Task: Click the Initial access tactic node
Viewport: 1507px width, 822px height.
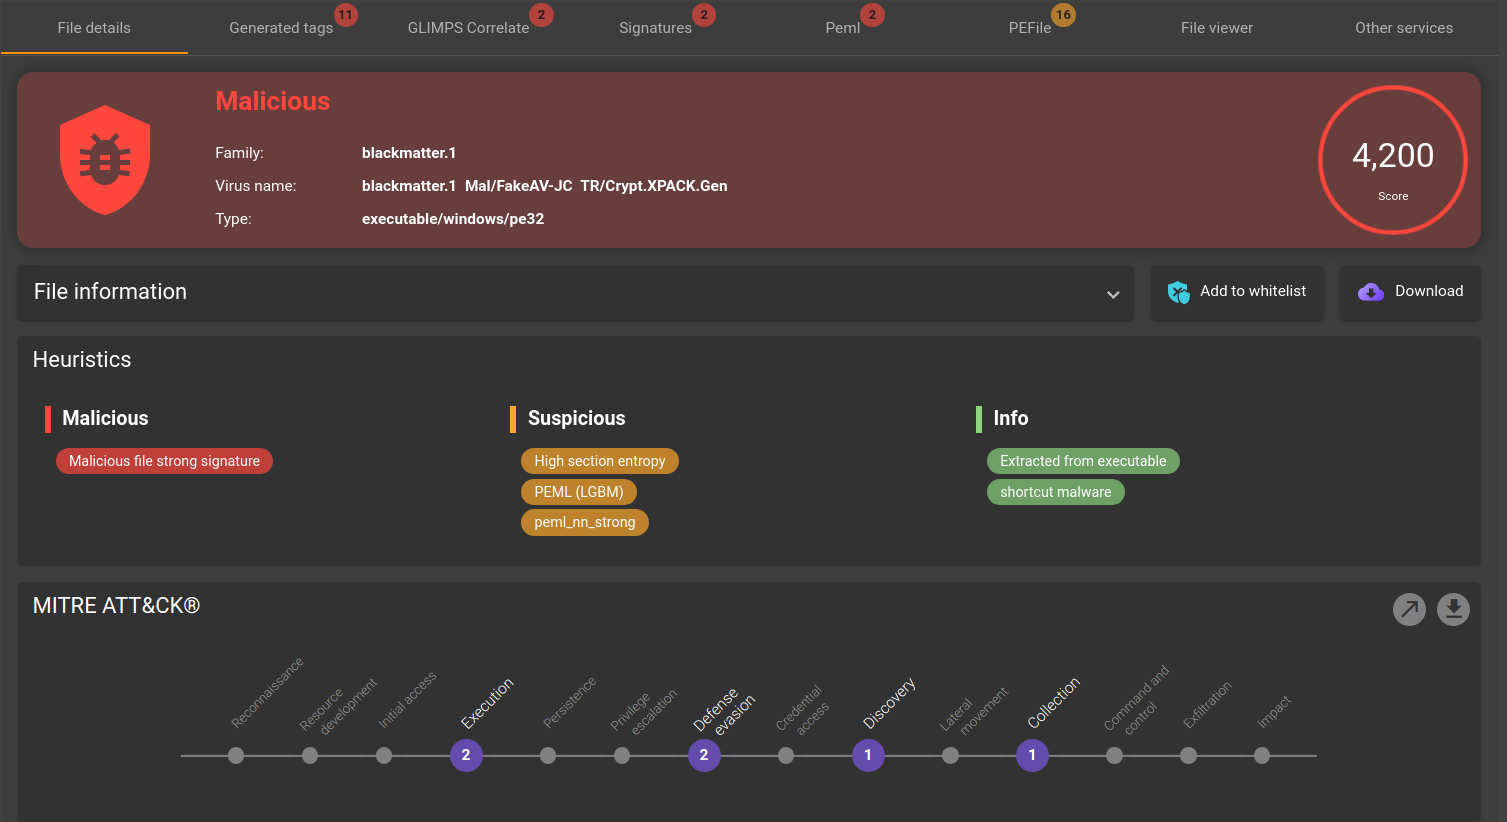Action: point(384,756)
